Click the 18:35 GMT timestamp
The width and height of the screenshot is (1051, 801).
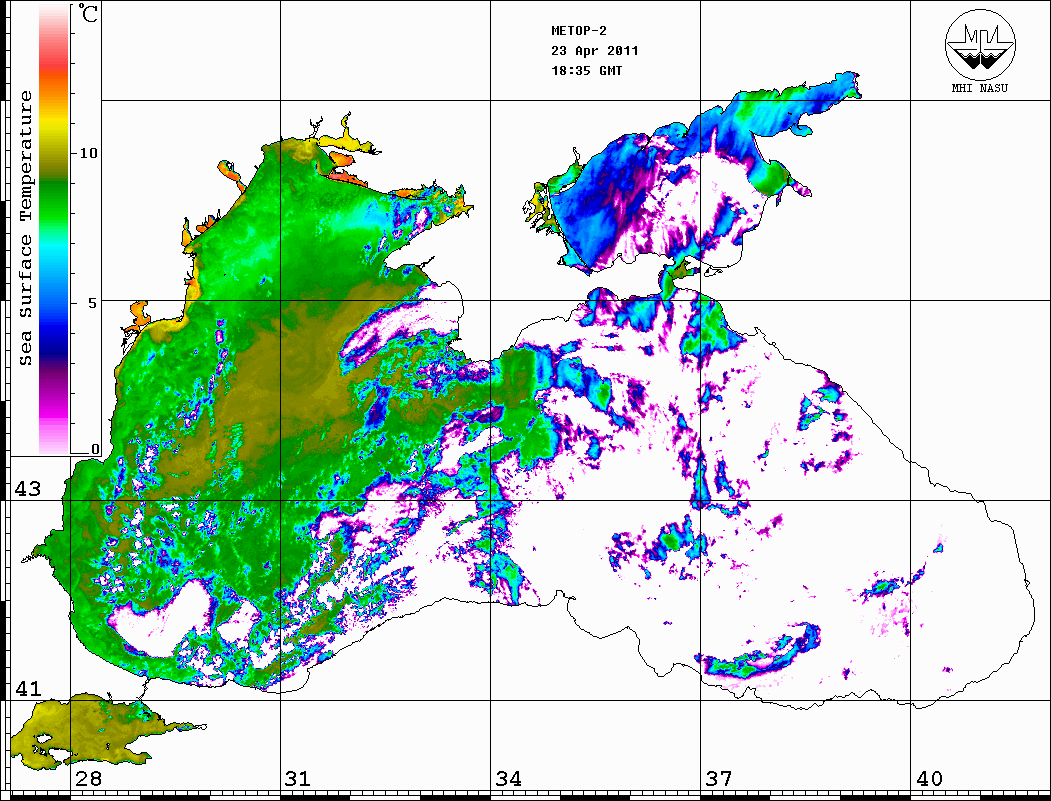(586, 71)
